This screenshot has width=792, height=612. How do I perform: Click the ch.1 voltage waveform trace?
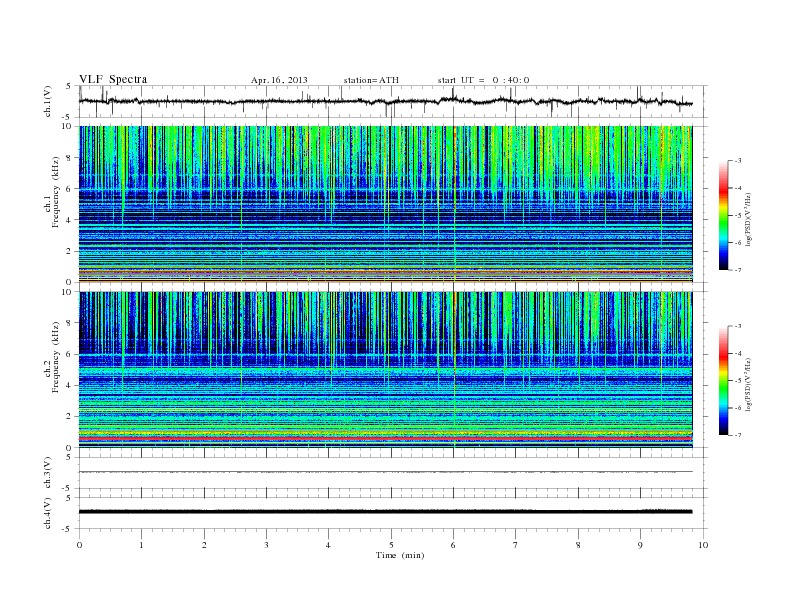385,101
